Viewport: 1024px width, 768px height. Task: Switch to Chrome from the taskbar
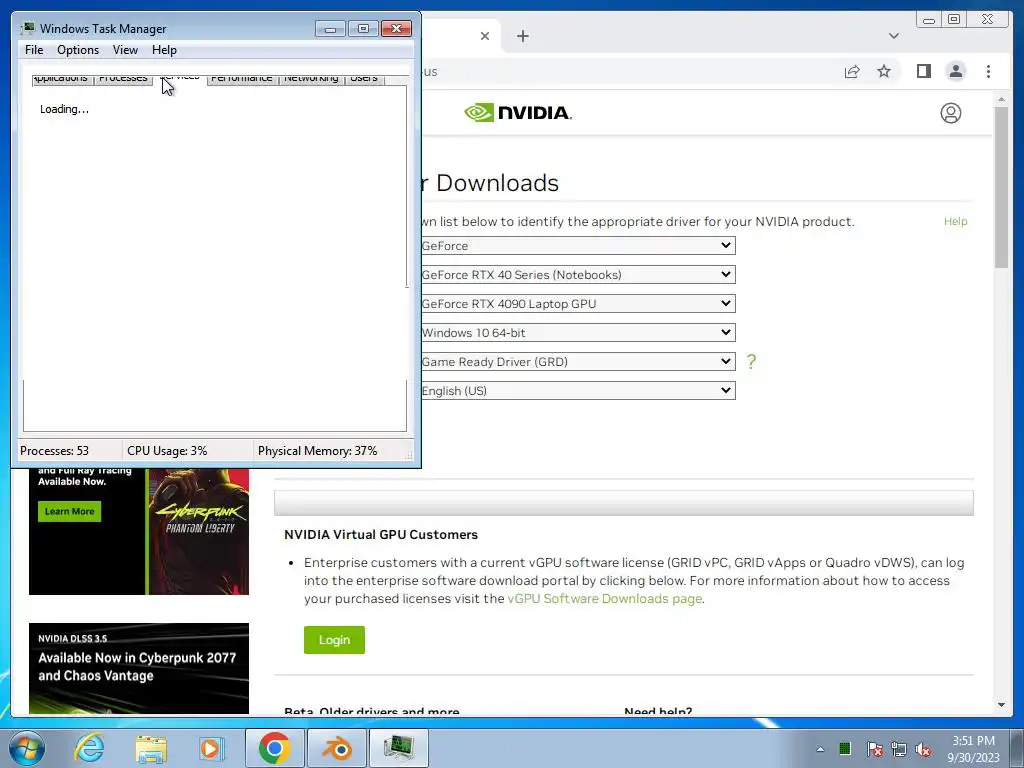coord(274,748)
